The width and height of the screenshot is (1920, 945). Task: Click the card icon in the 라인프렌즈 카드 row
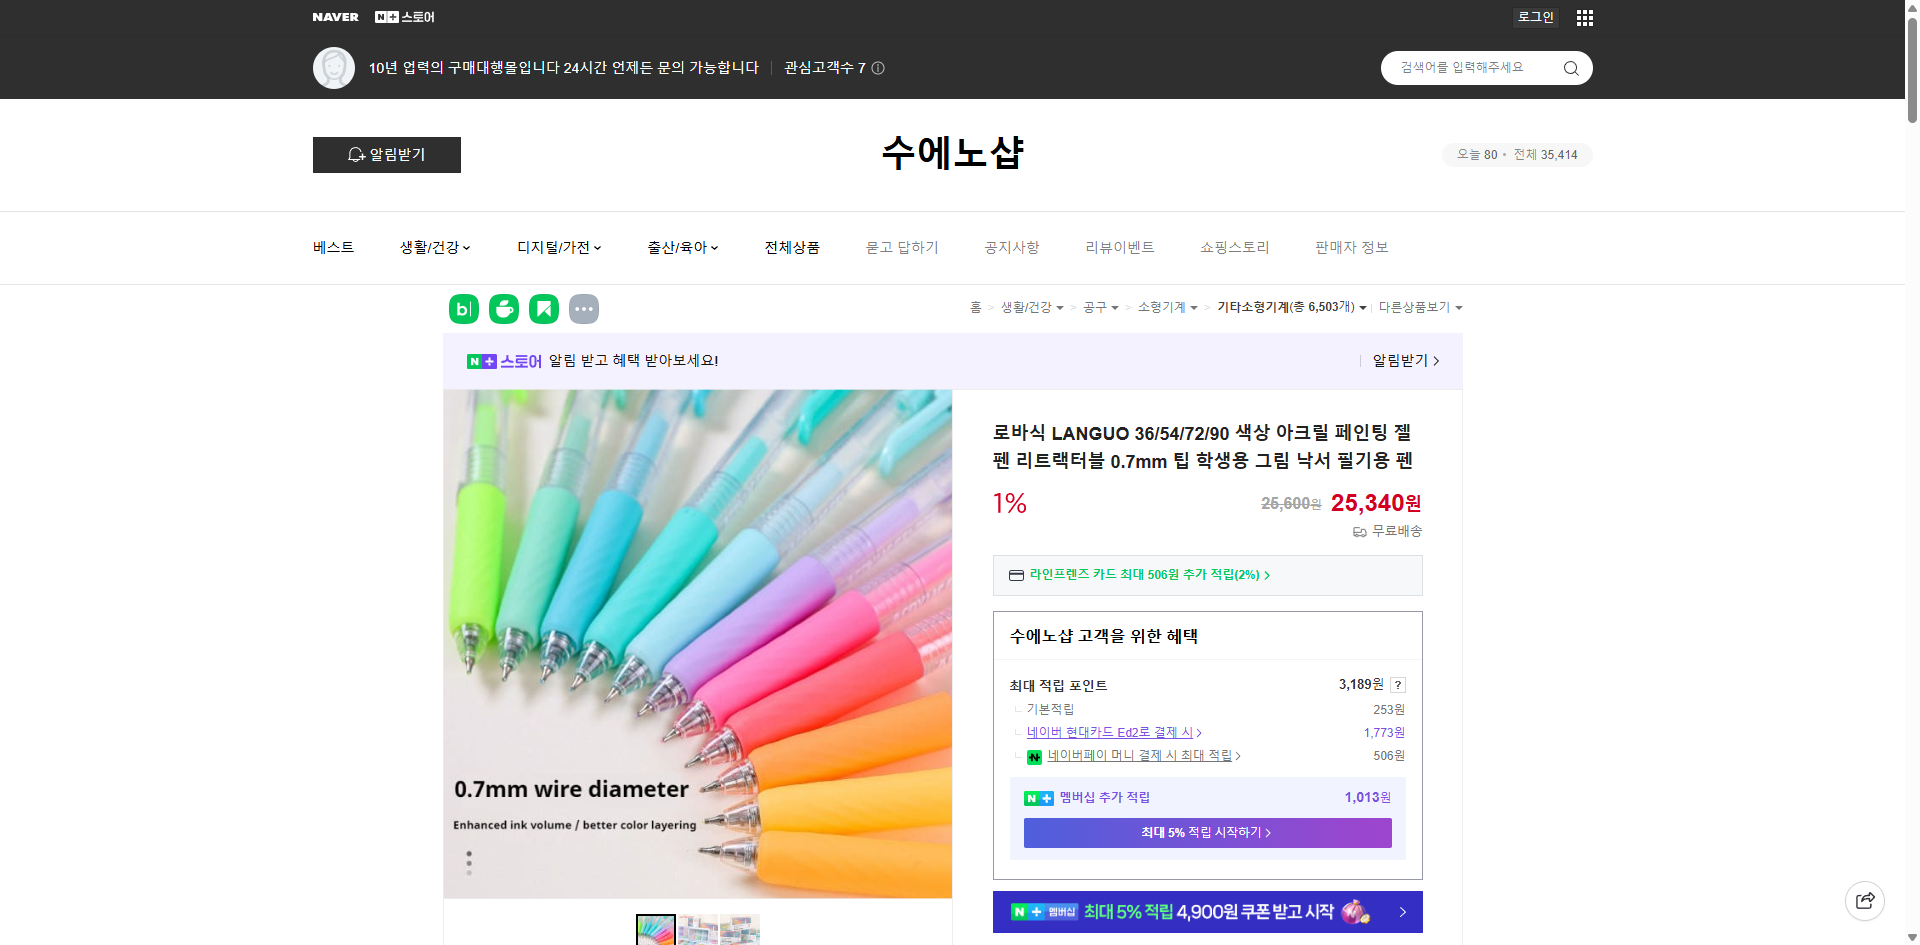[1016, 575]
